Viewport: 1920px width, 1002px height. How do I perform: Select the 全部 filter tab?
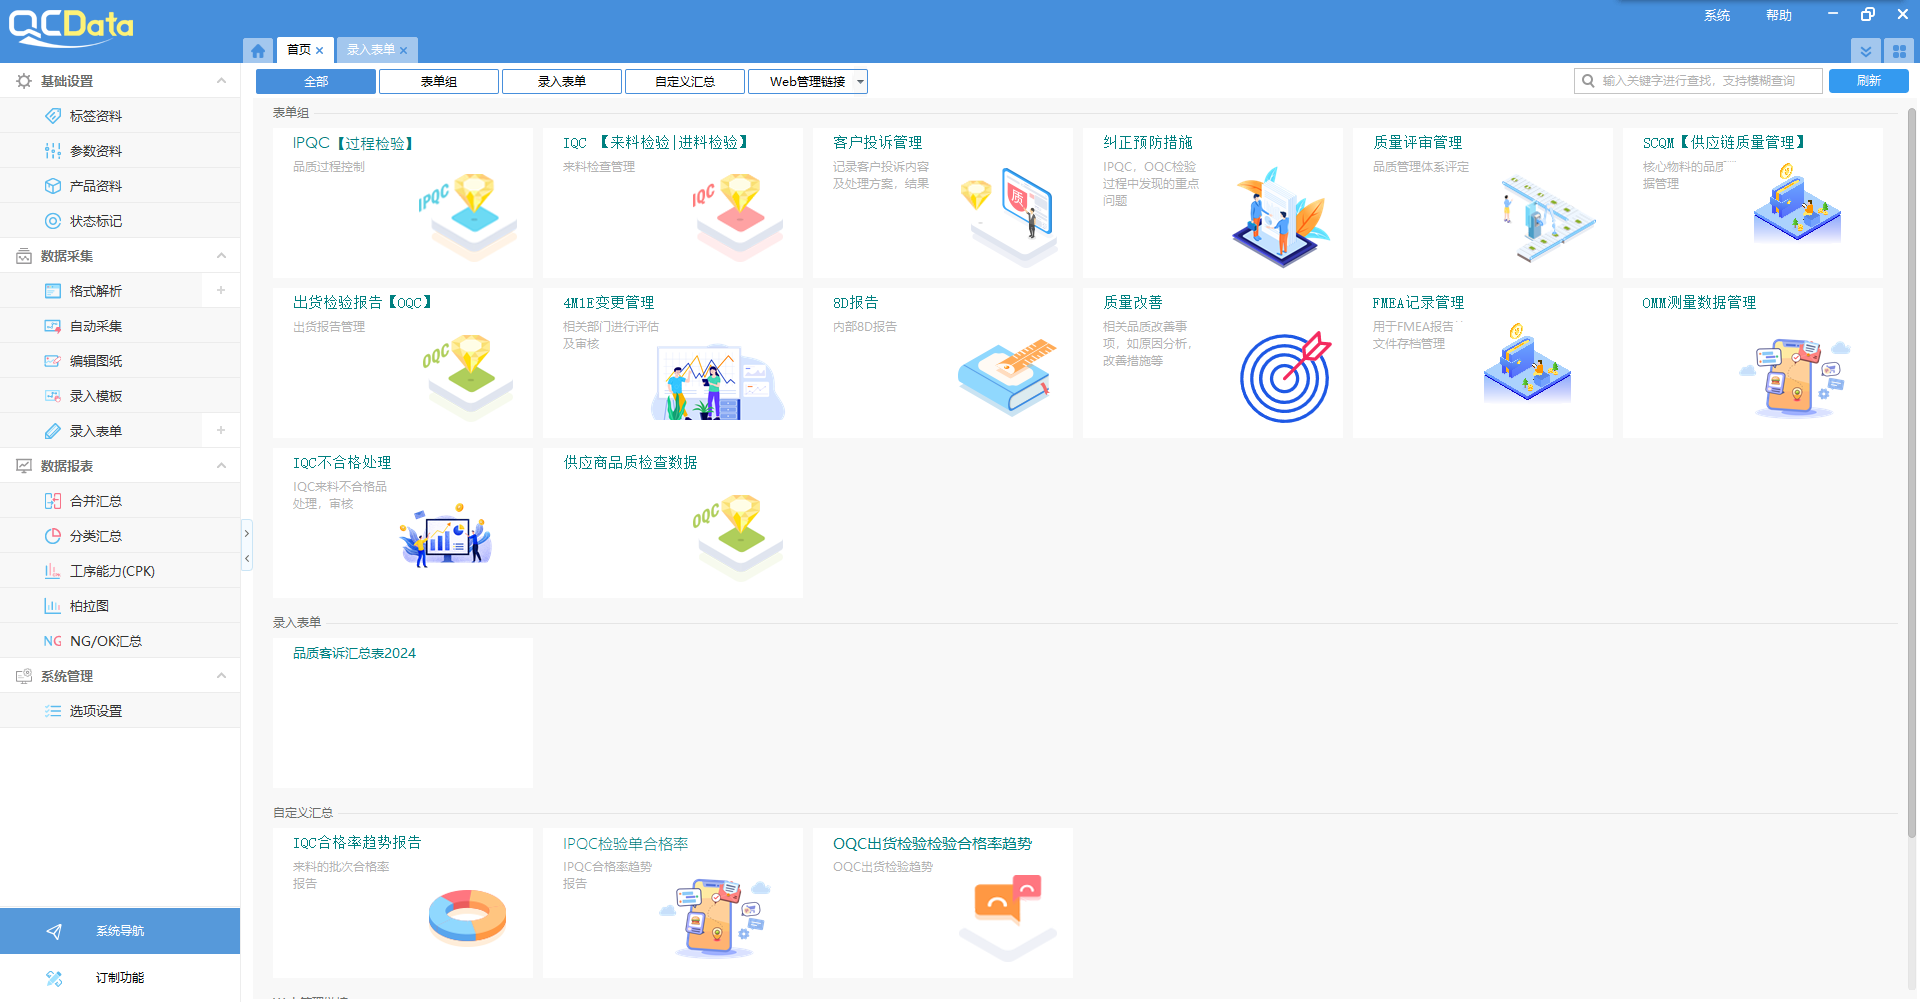point(316,82)
